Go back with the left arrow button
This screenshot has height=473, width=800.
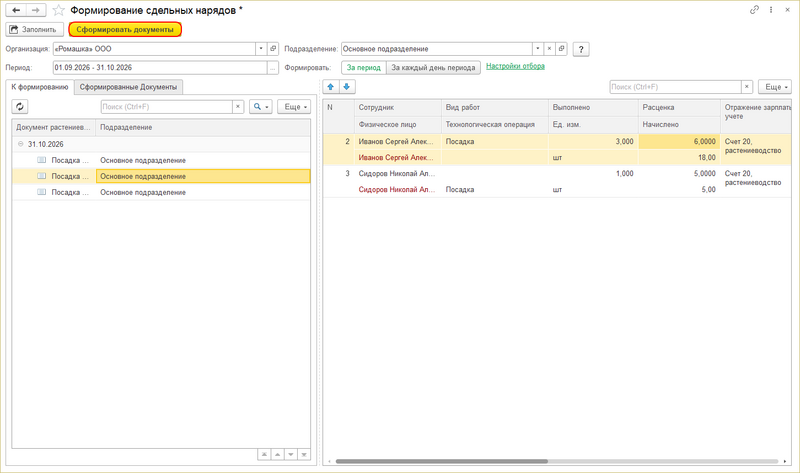pos(16,10)
